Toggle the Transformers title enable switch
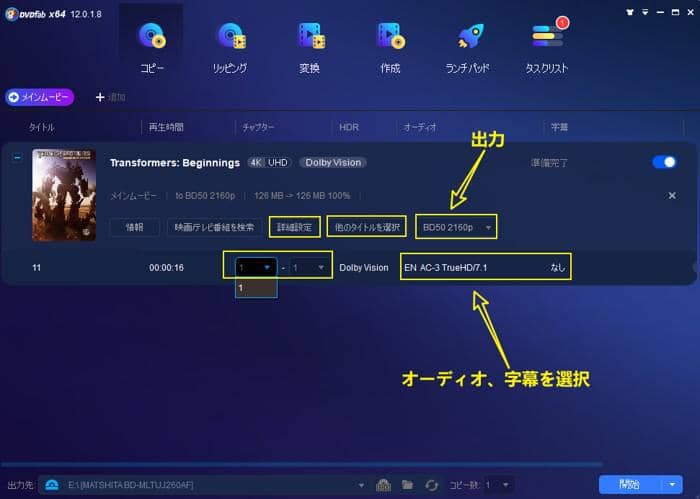This screenshot has height=499, width=700. (663, 162)
